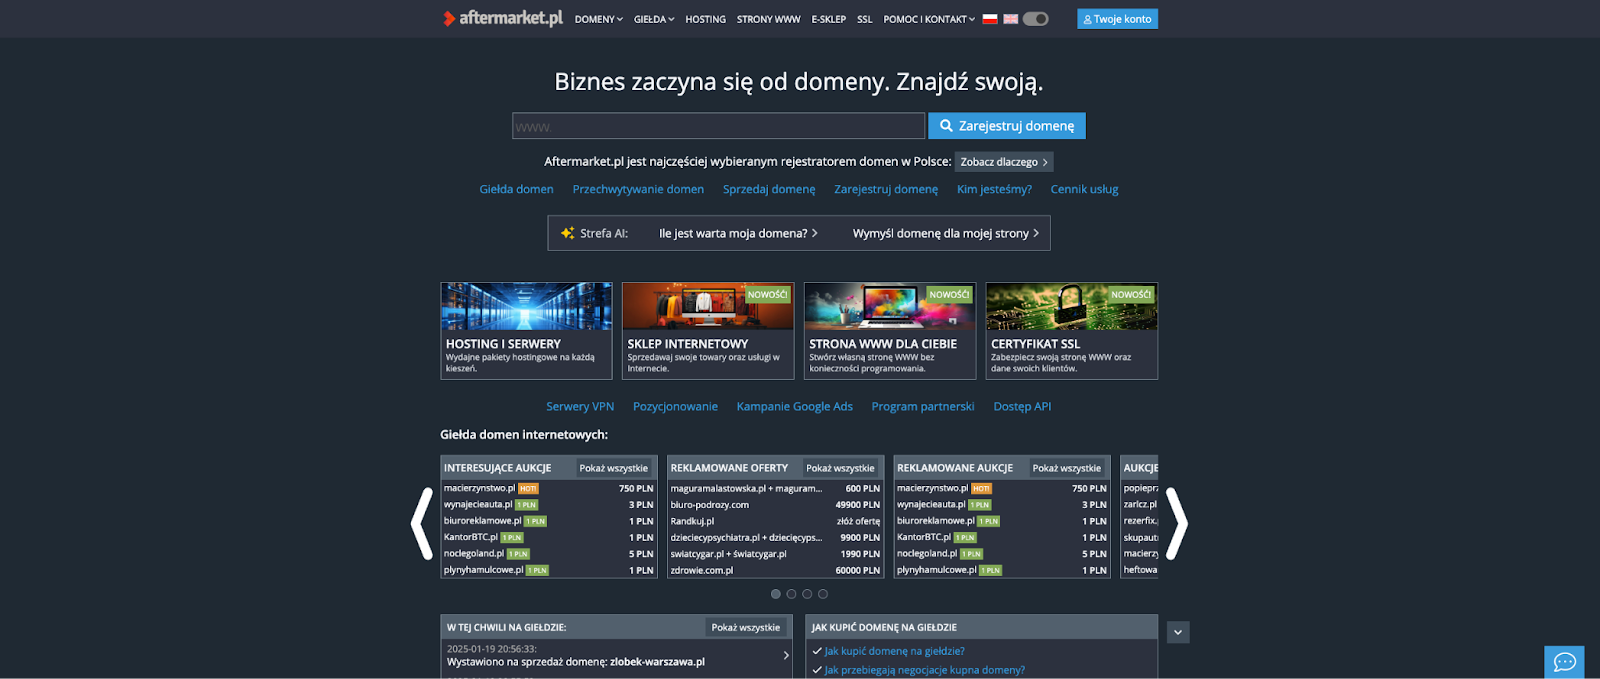
Task: Open plynyhamulcowe.pl in Reklamowane aukcje
Action: click(937, 570)
